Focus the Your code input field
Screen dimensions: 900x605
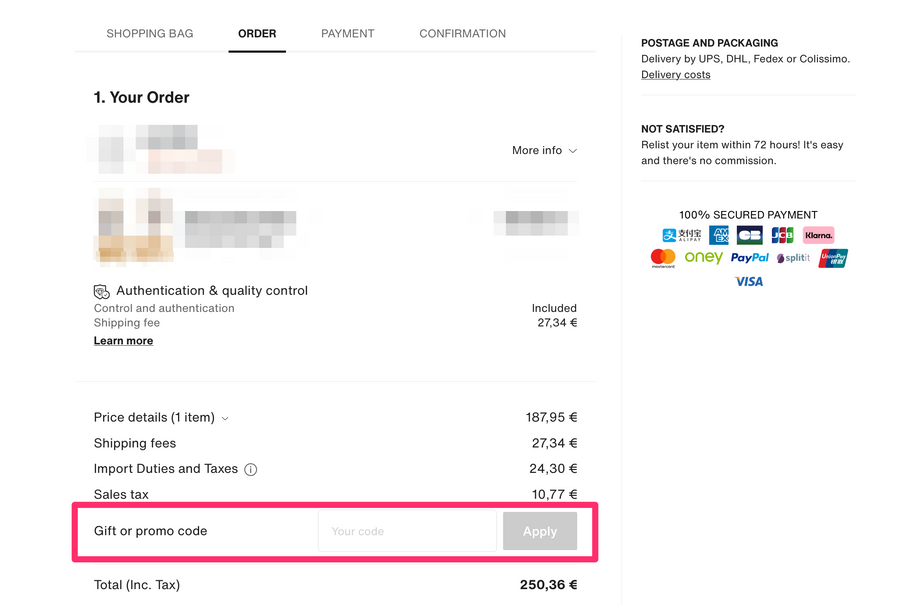click(407, 531)
